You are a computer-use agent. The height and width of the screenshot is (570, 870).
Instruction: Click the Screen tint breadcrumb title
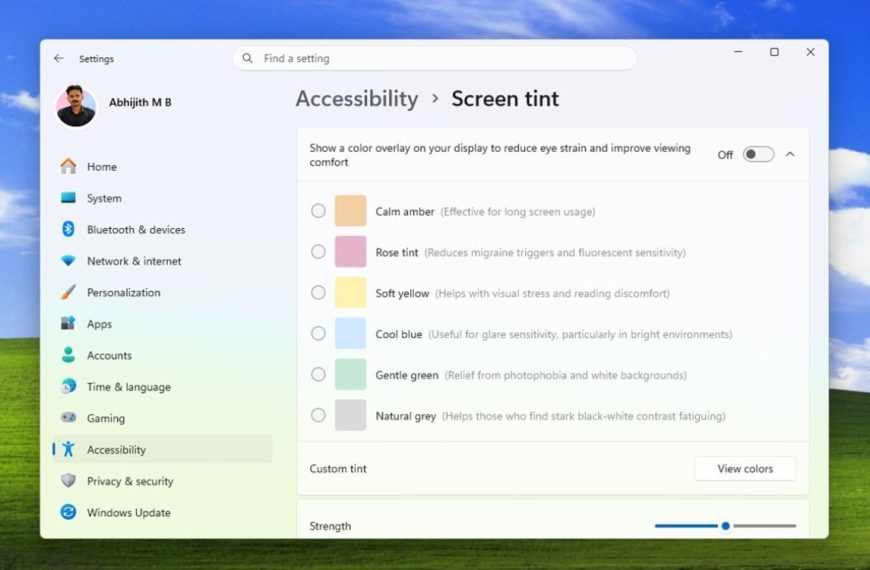point(505,99)
